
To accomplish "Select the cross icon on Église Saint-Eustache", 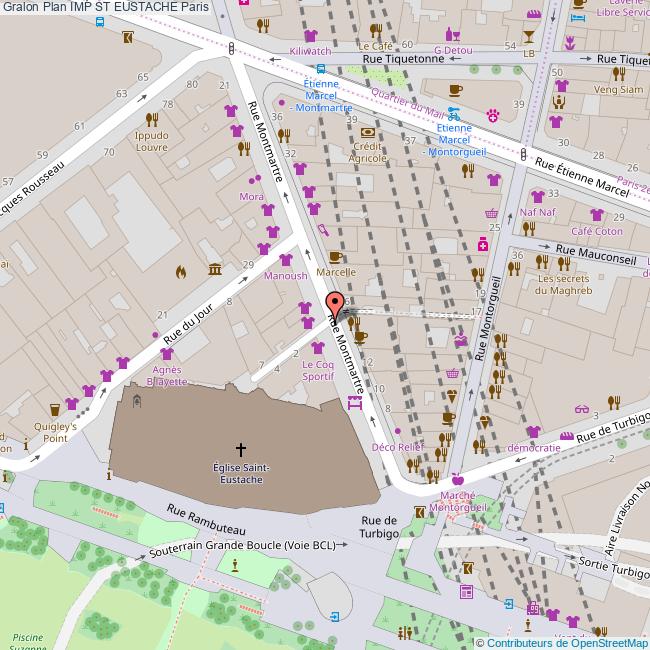I will [x=240, y=450].
